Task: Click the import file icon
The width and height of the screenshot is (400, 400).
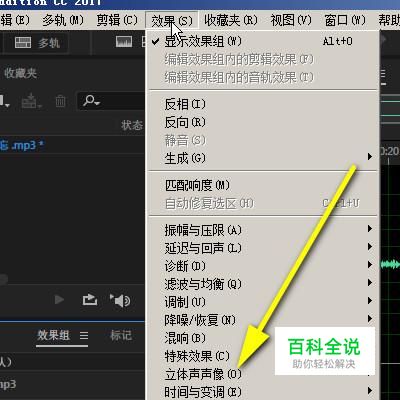Action: coord(31,101)
